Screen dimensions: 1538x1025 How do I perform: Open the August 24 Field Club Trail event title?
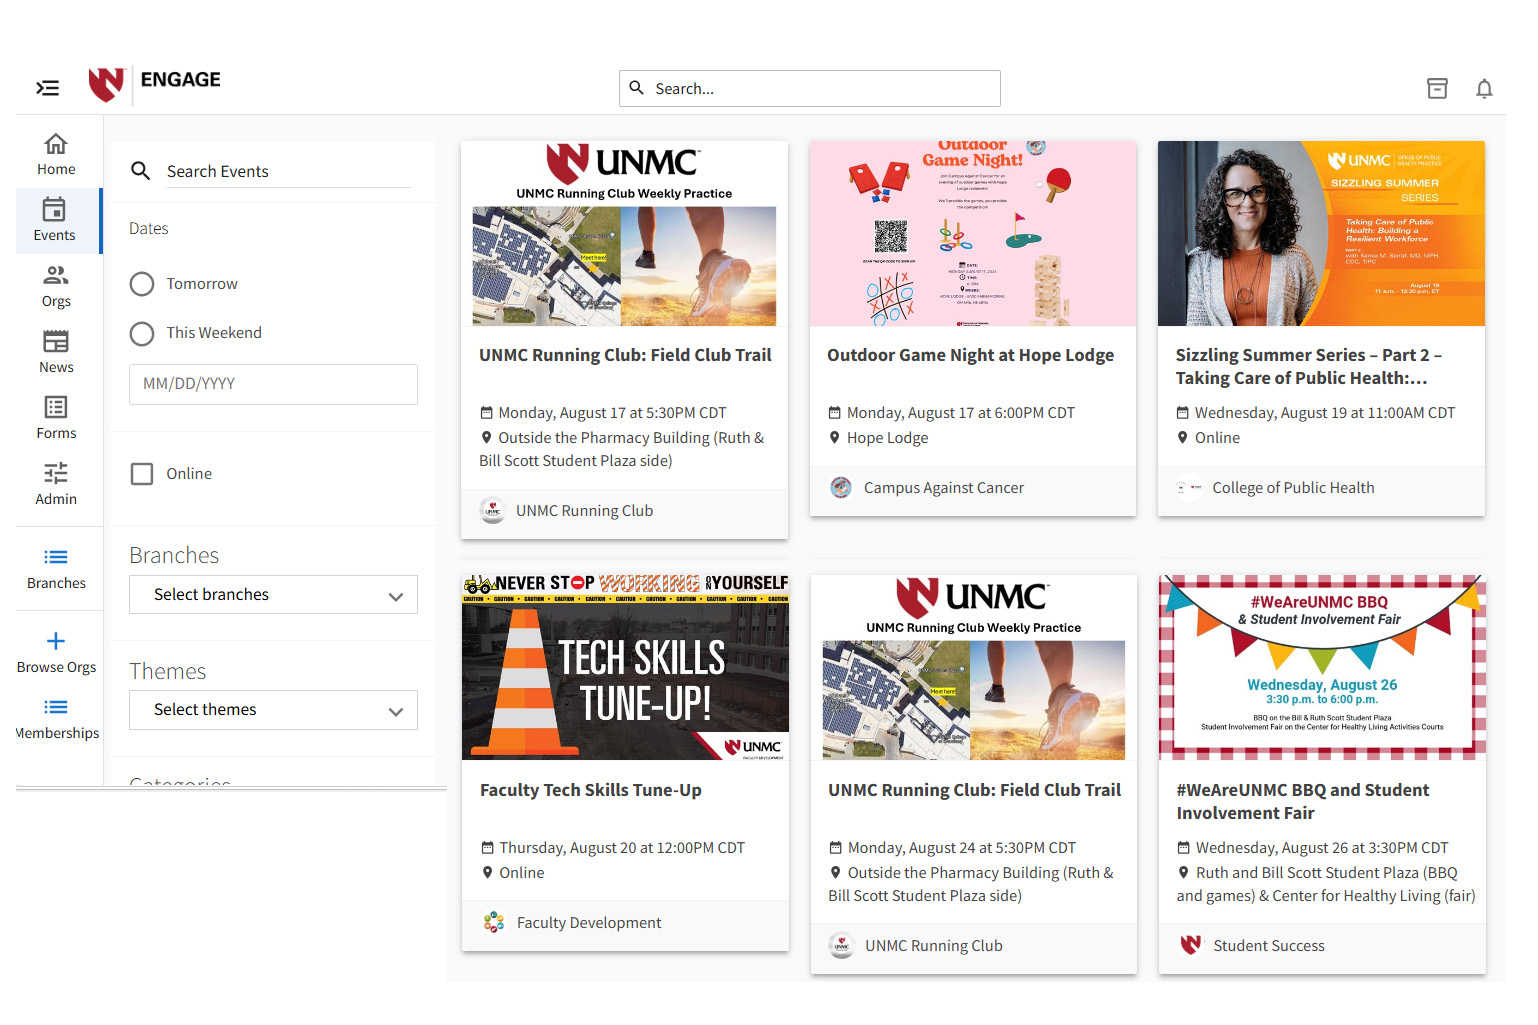(974, 790)
